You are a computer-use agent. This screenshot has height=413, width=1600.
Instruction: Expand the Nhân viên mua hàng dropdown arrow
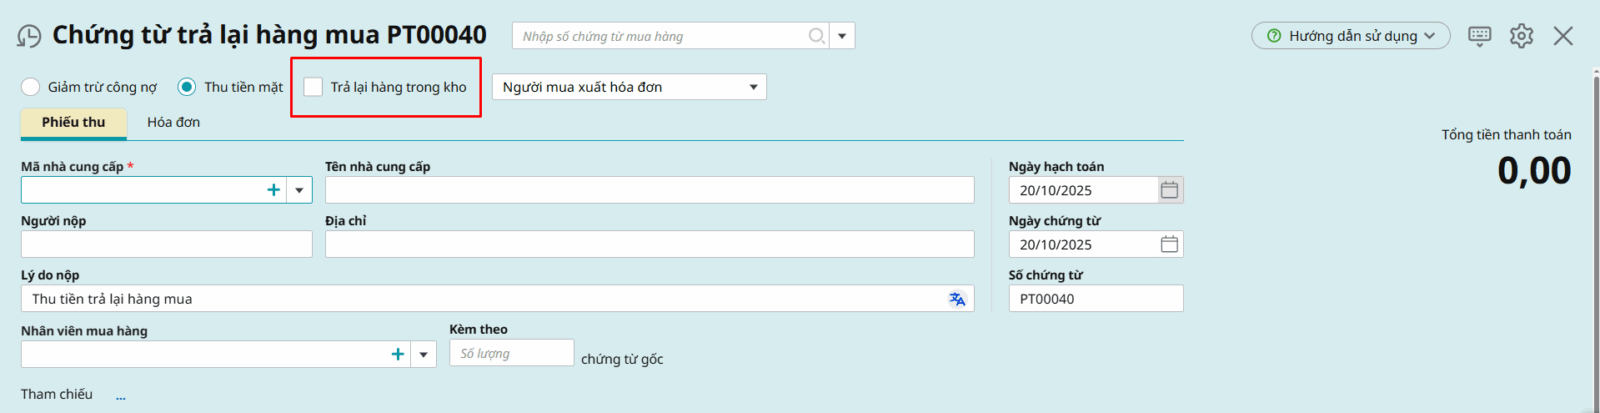[x=424, y=354]
